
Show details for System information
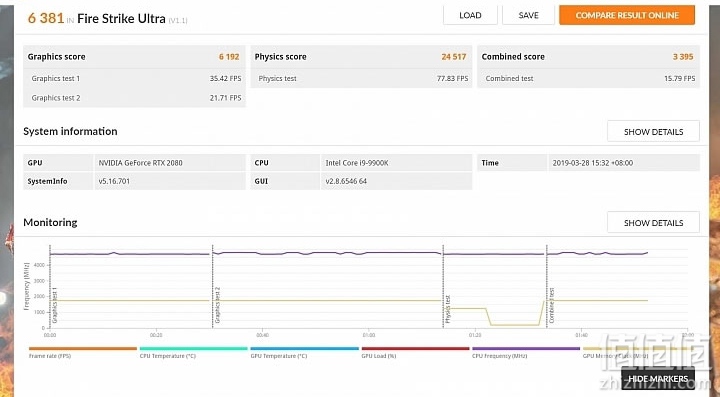point(653,132)
